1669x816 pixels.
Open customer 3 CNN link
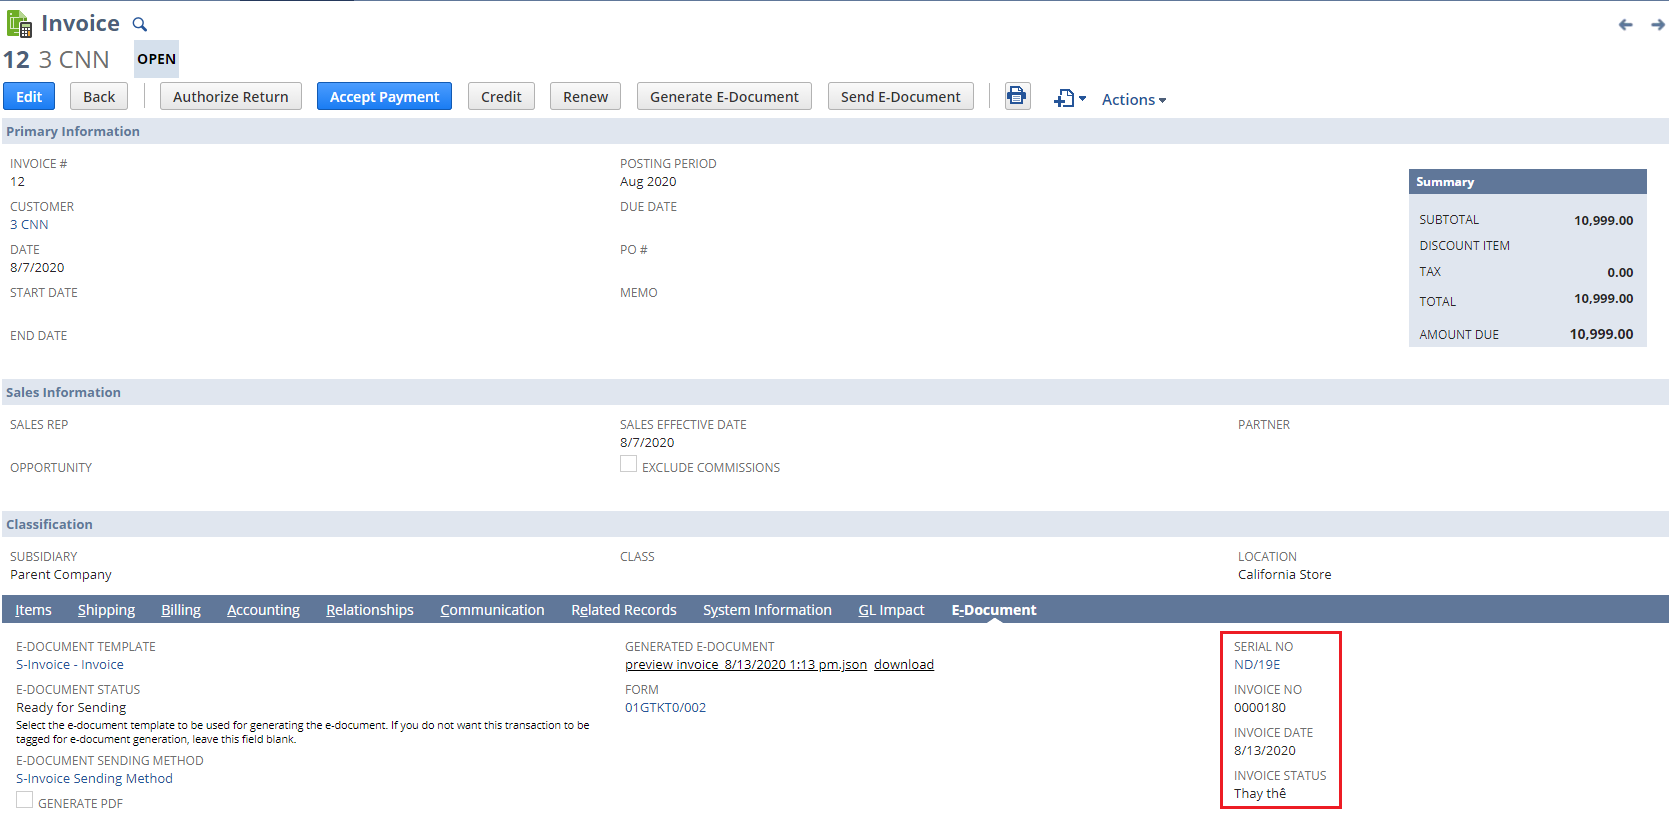[x=29, y=225]
